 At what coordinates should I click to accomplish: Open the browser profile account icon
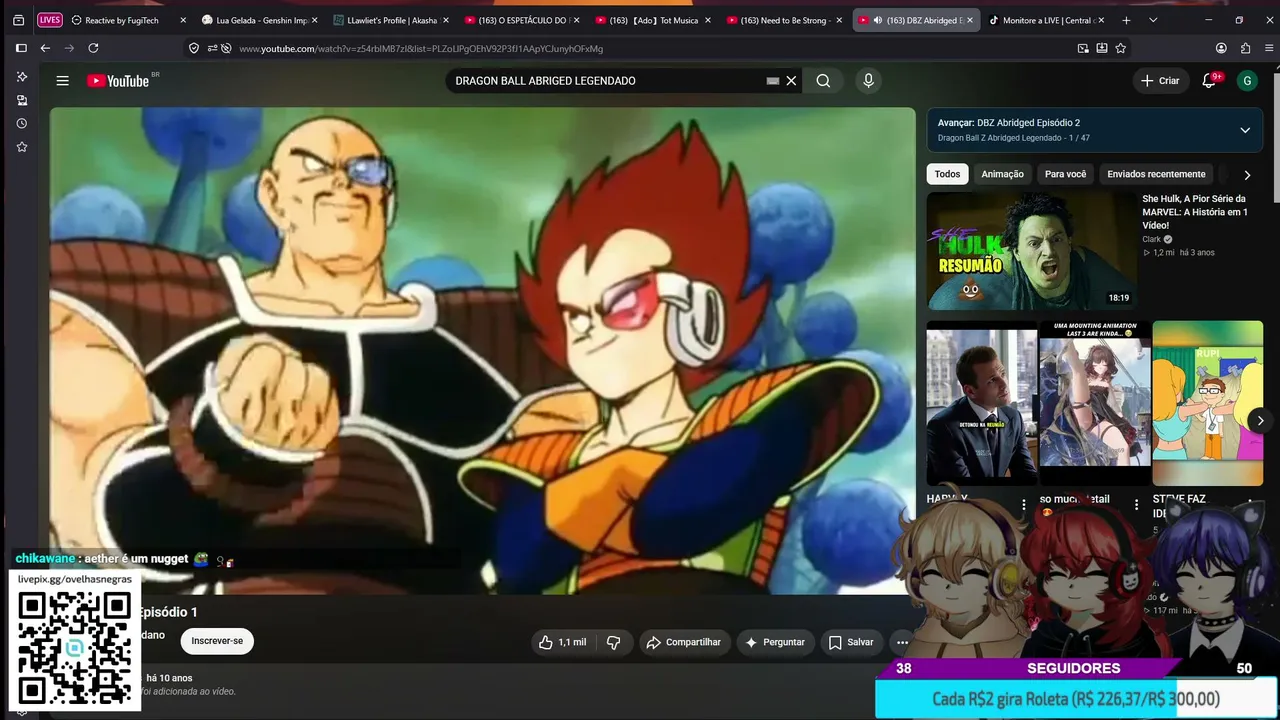[1221, 48]
